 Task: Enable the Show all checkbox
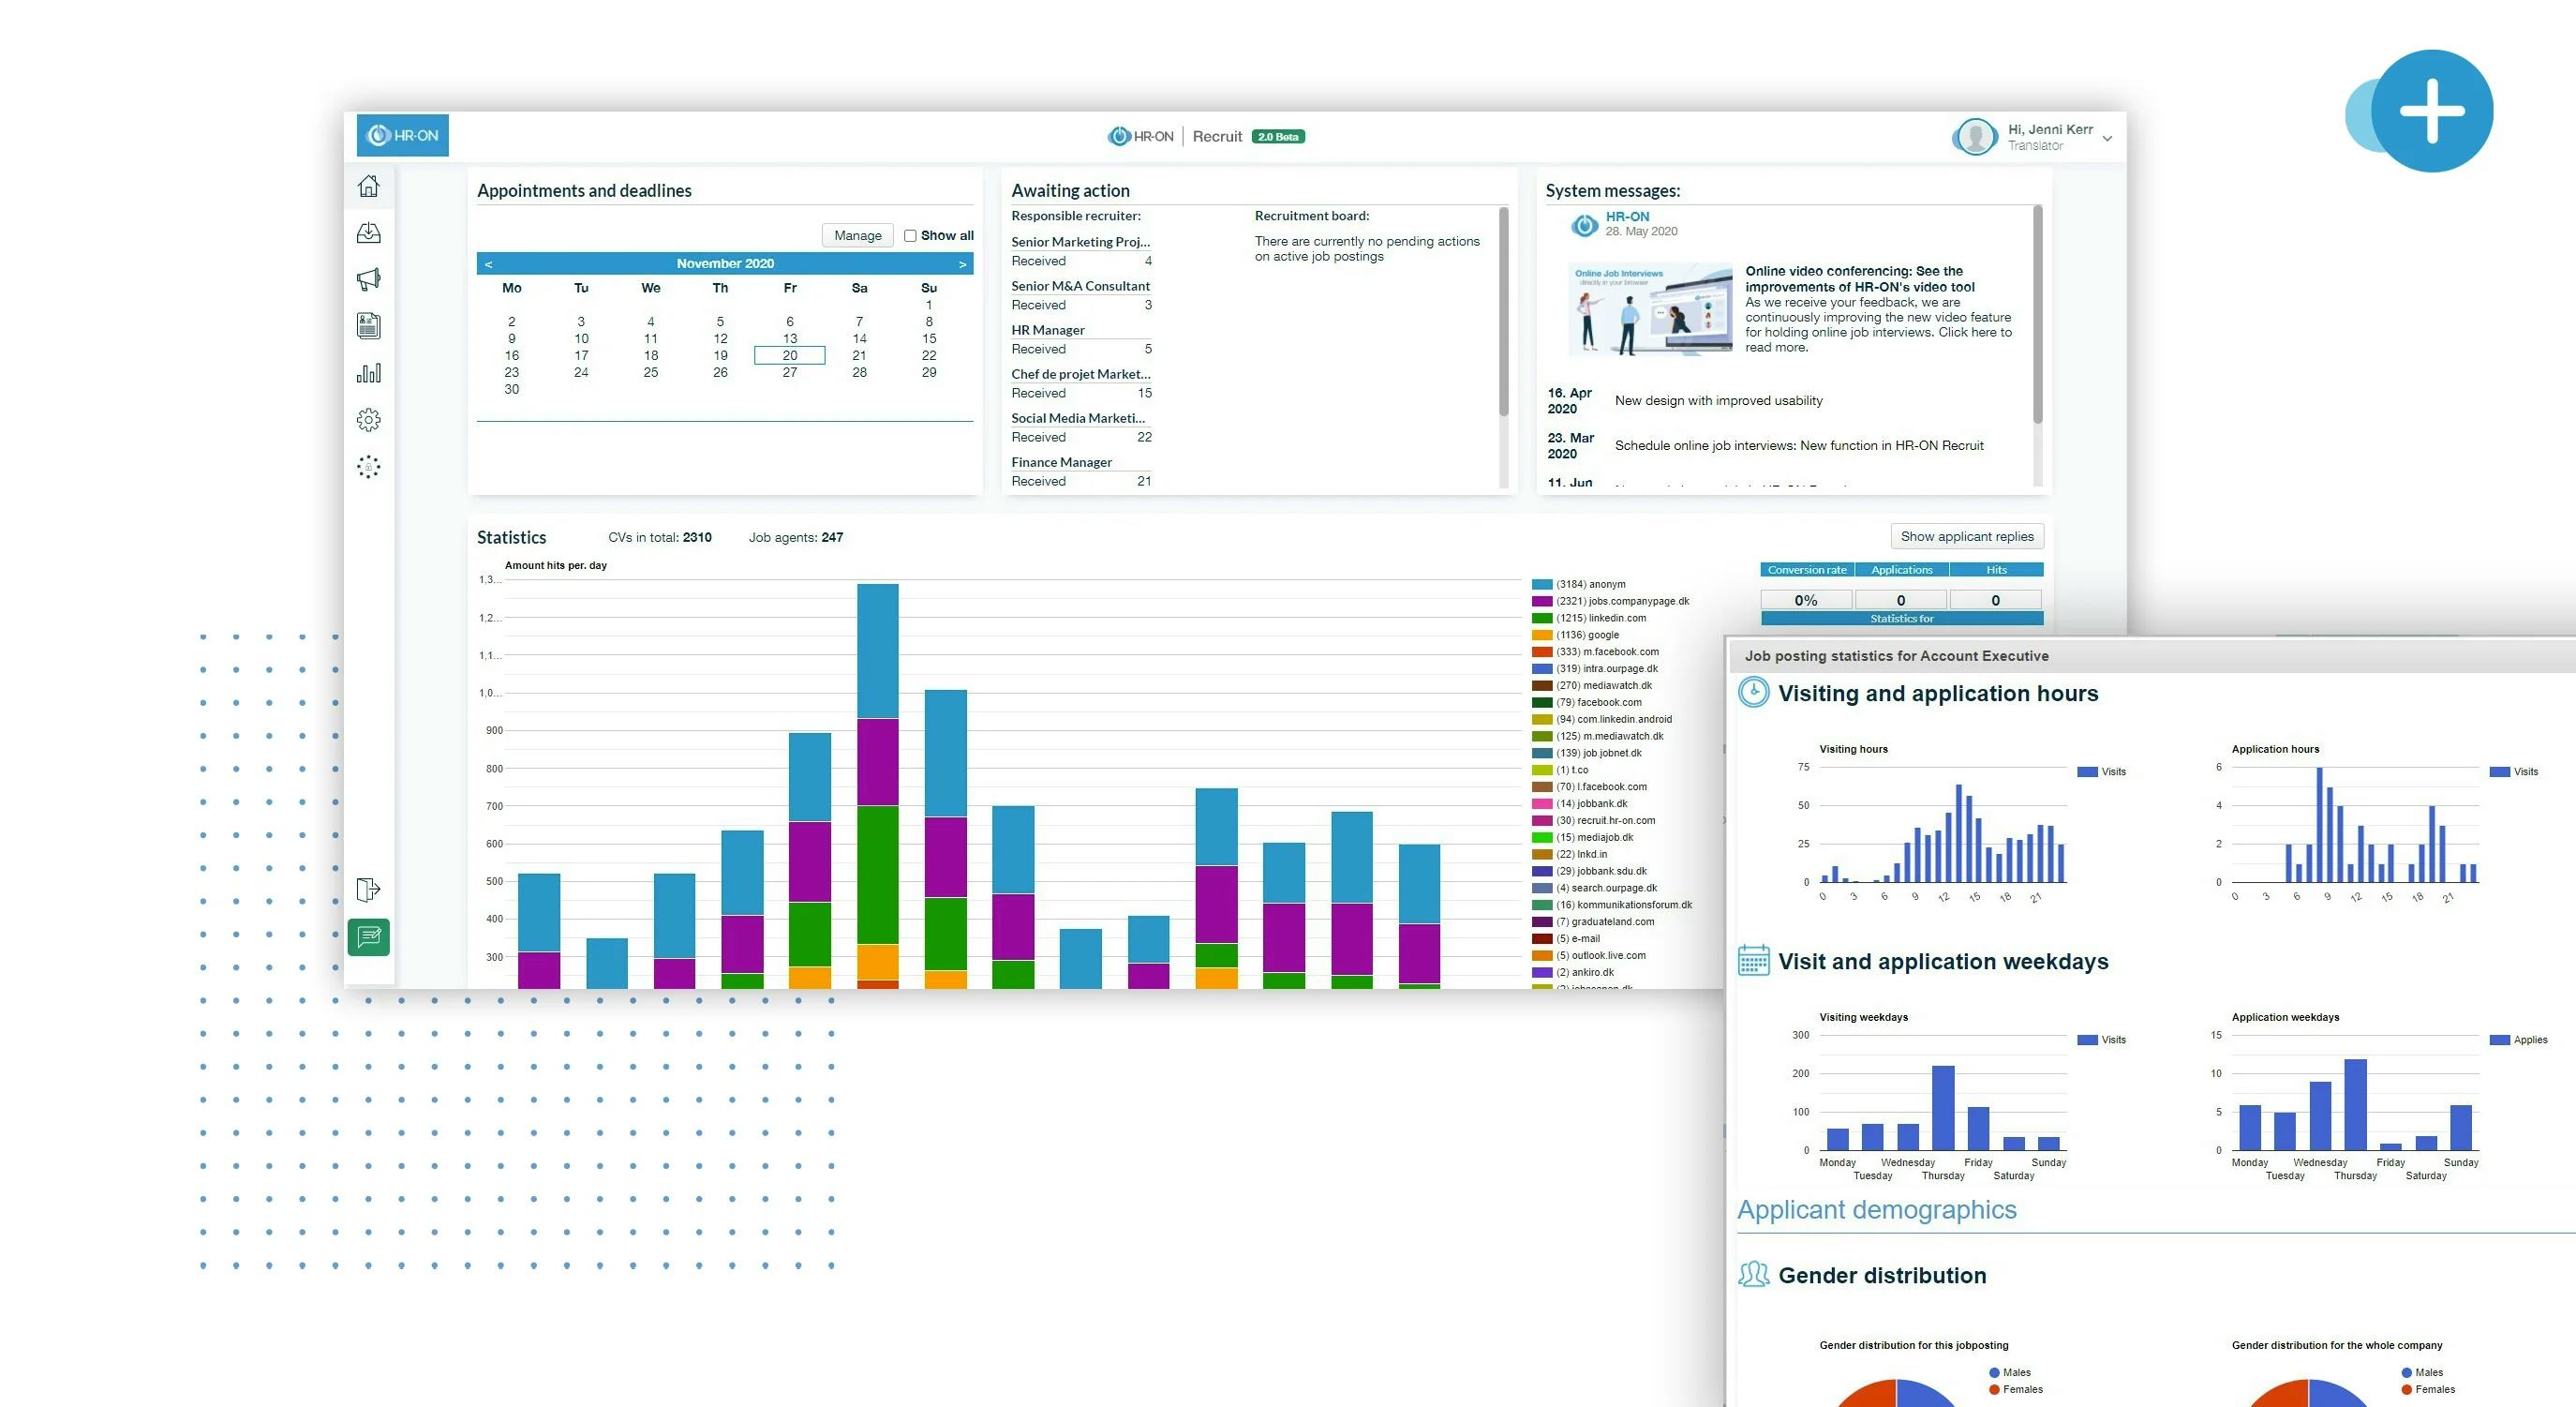click(x=910, y=235)
